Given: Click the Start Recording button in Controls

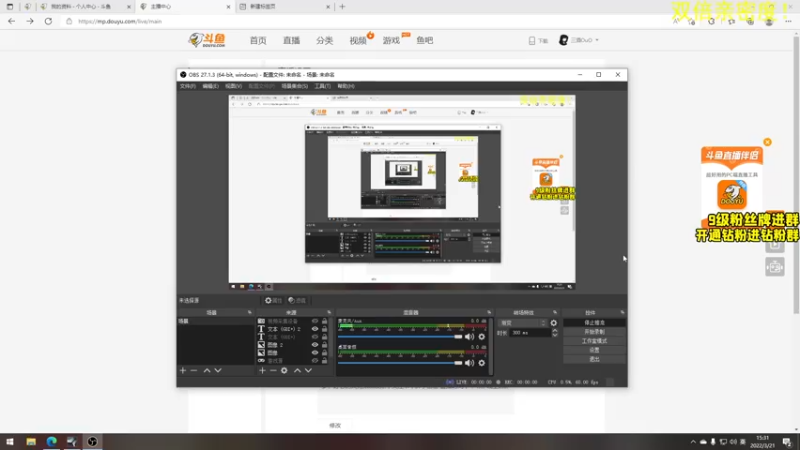Looking at the screenshot, I should pyautogui.click(x=594, y=332).
